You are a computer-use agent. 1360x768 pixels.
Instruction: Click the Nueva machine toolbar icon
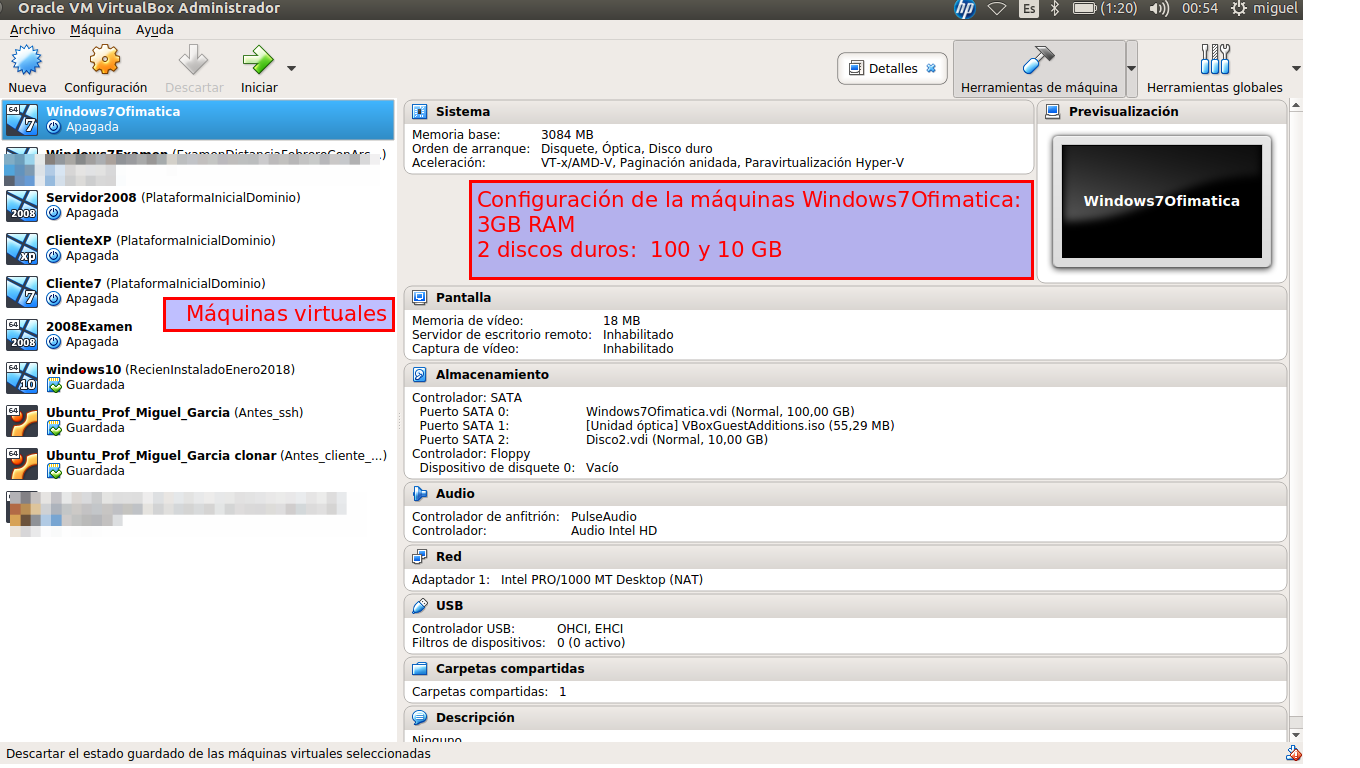pyautogui.click(x=27, y=60)
